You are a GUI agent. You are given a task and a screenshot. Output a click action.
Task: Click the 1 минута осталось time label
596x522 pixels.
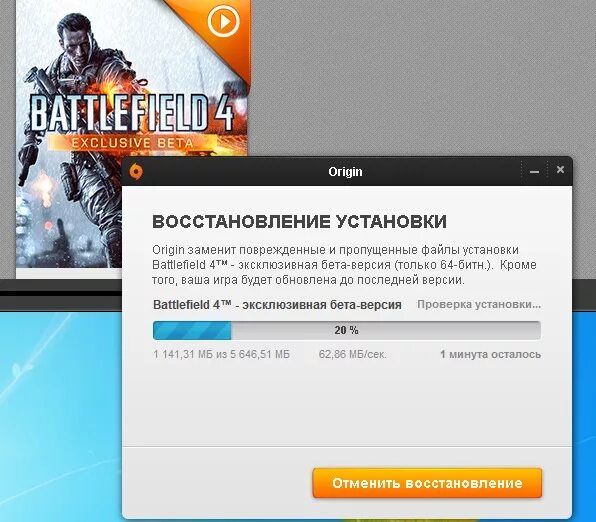(x=490, y=354)
